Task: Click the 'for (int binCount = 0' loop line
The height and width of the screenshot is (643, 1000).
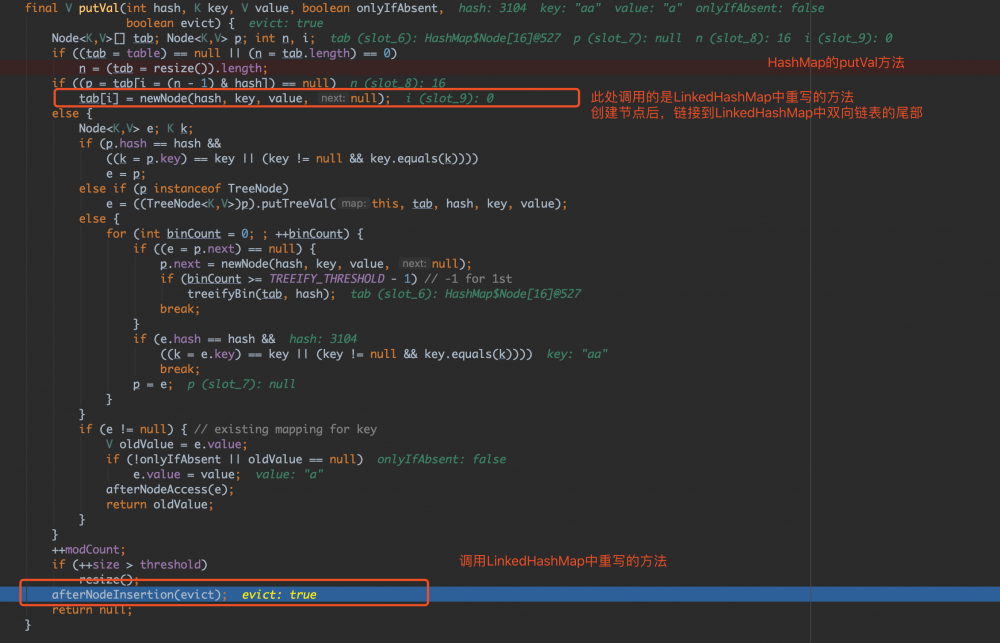Action: (235, 234)
